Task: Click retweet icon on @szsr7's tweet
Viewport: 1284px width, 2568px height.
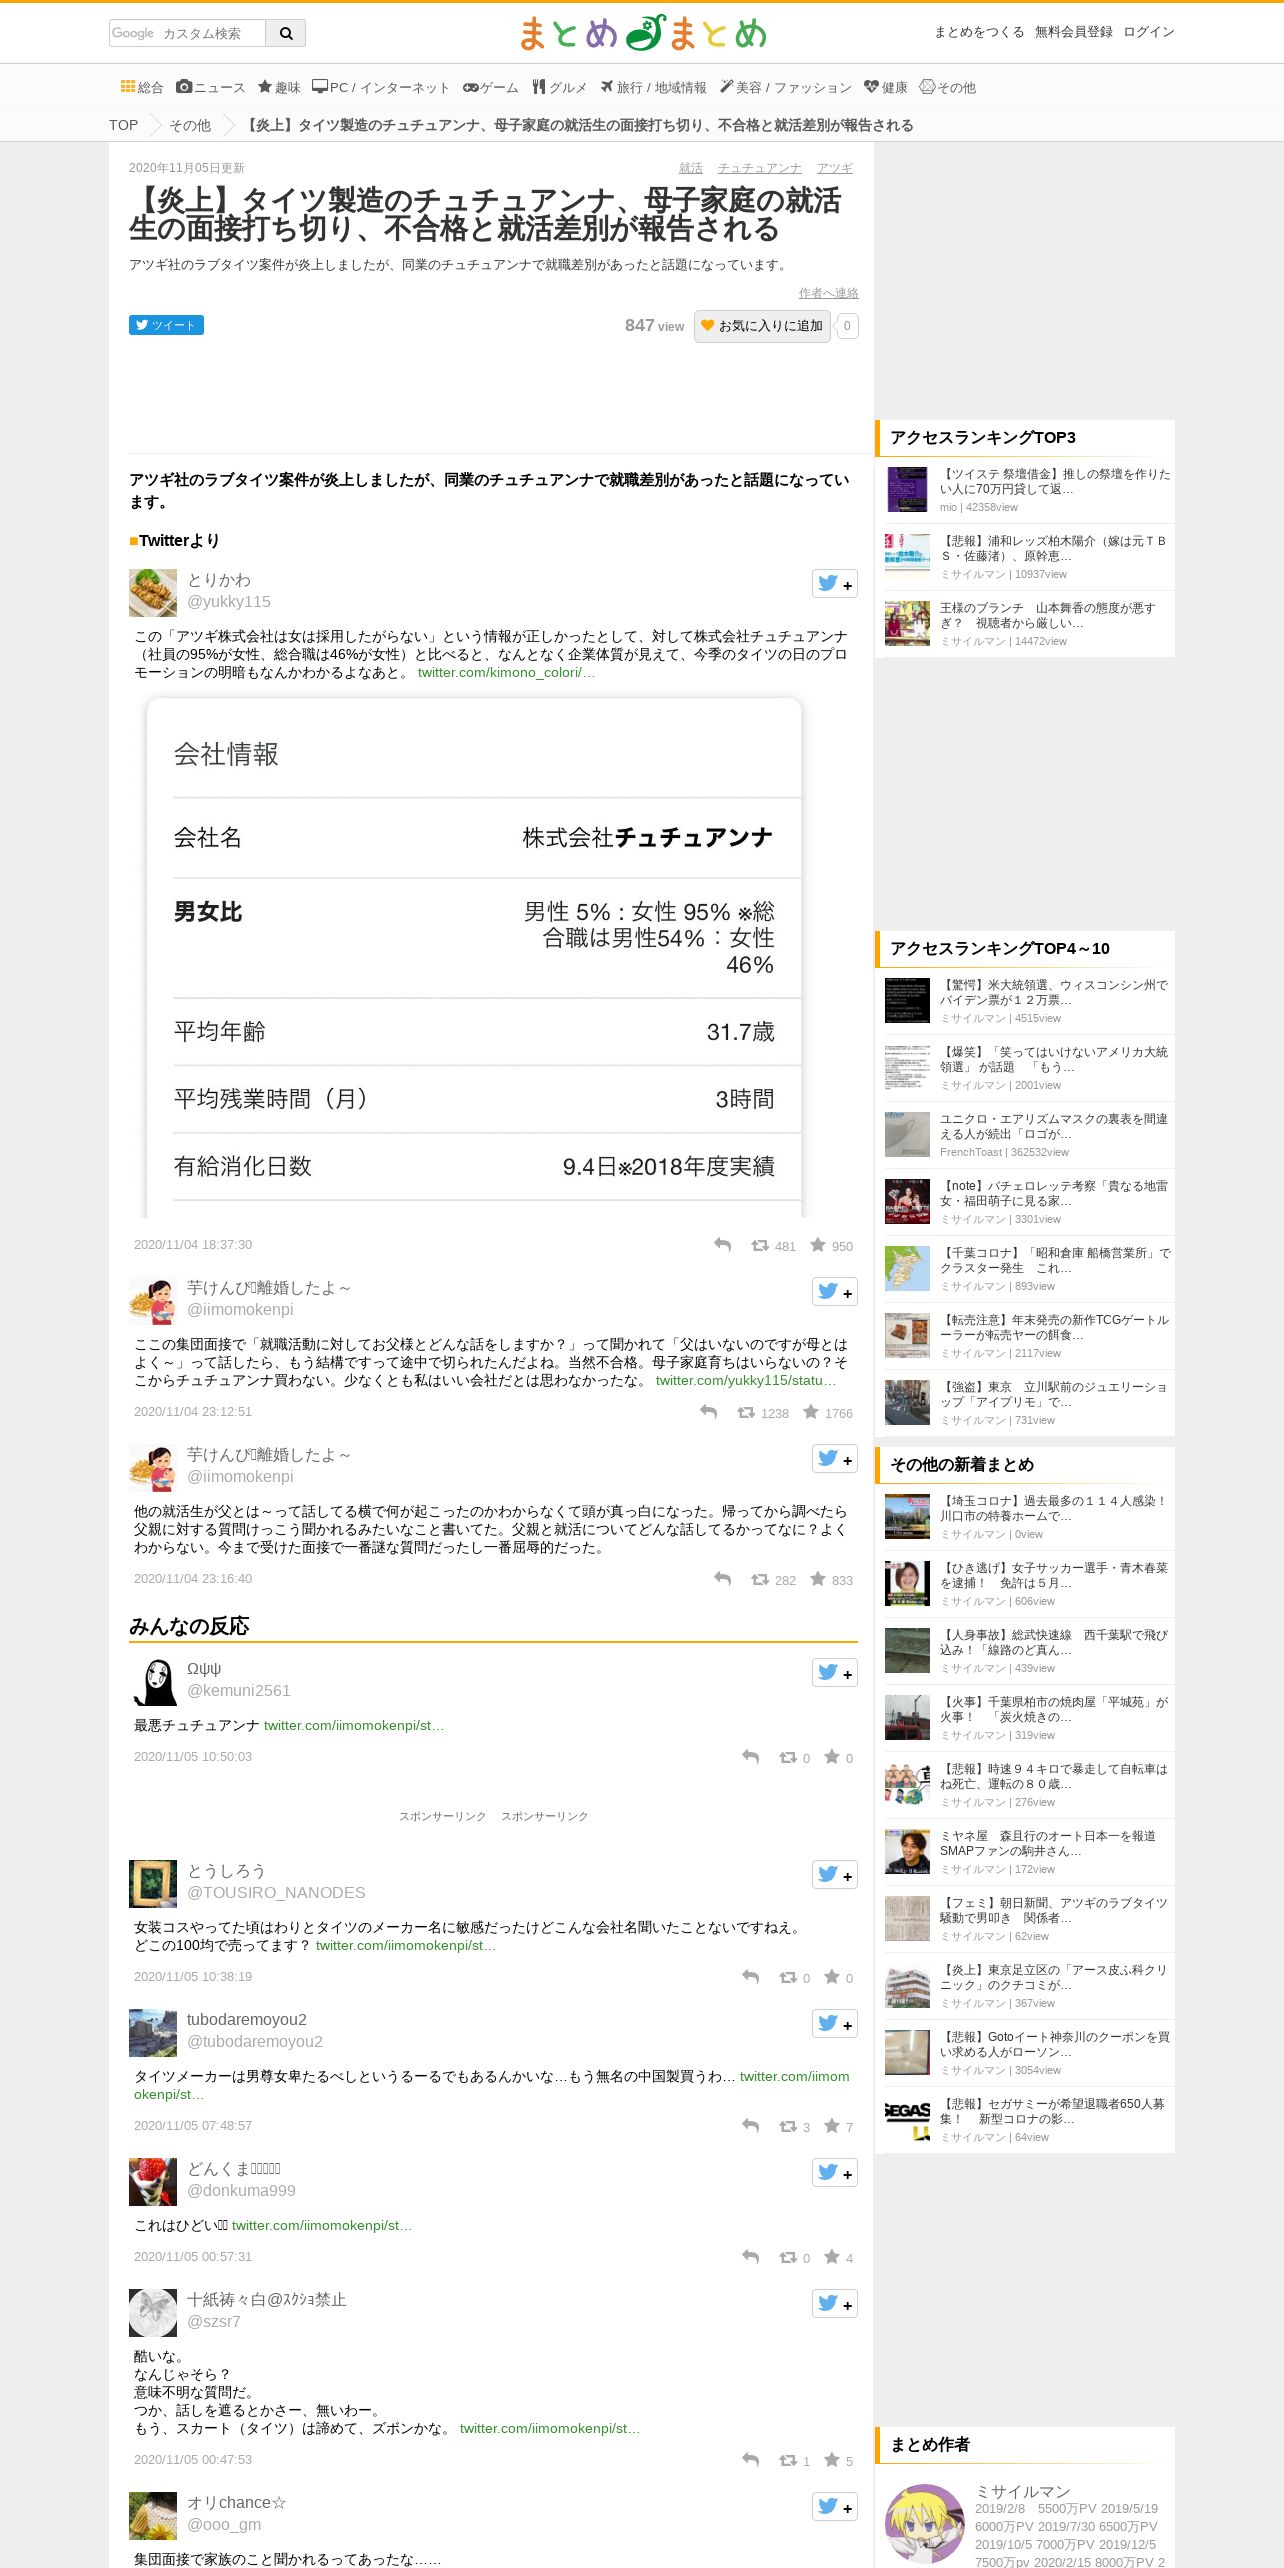Action: coord(788,2460)
